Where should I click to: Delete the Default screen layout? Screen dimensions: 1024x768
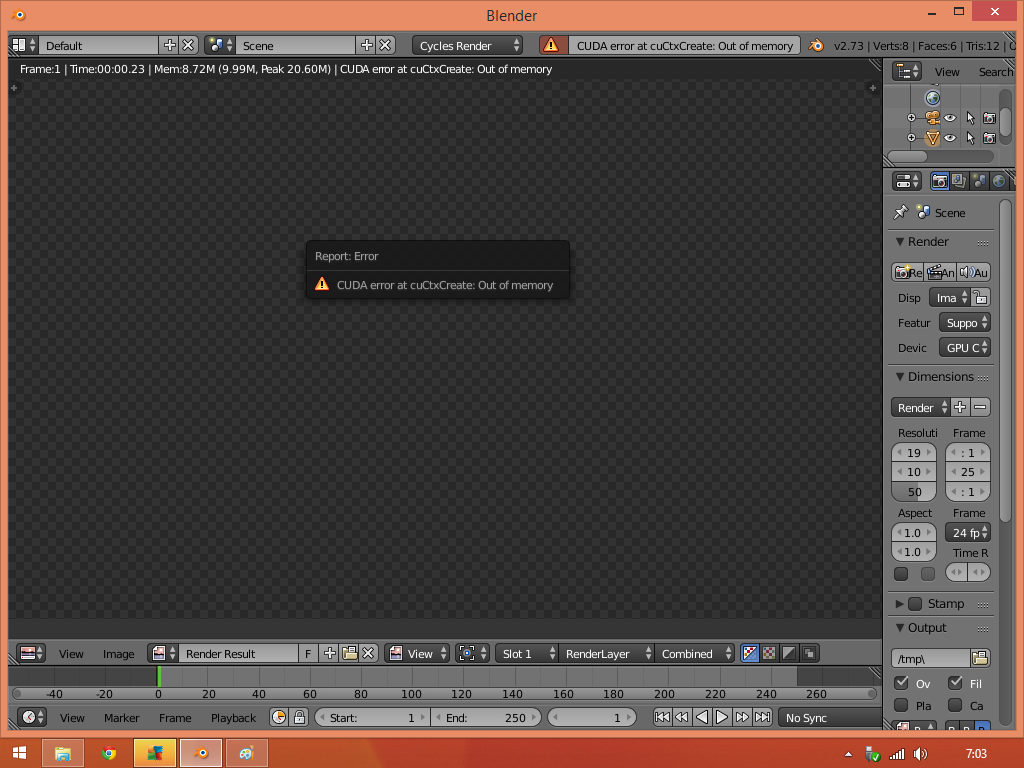(188, 45)
